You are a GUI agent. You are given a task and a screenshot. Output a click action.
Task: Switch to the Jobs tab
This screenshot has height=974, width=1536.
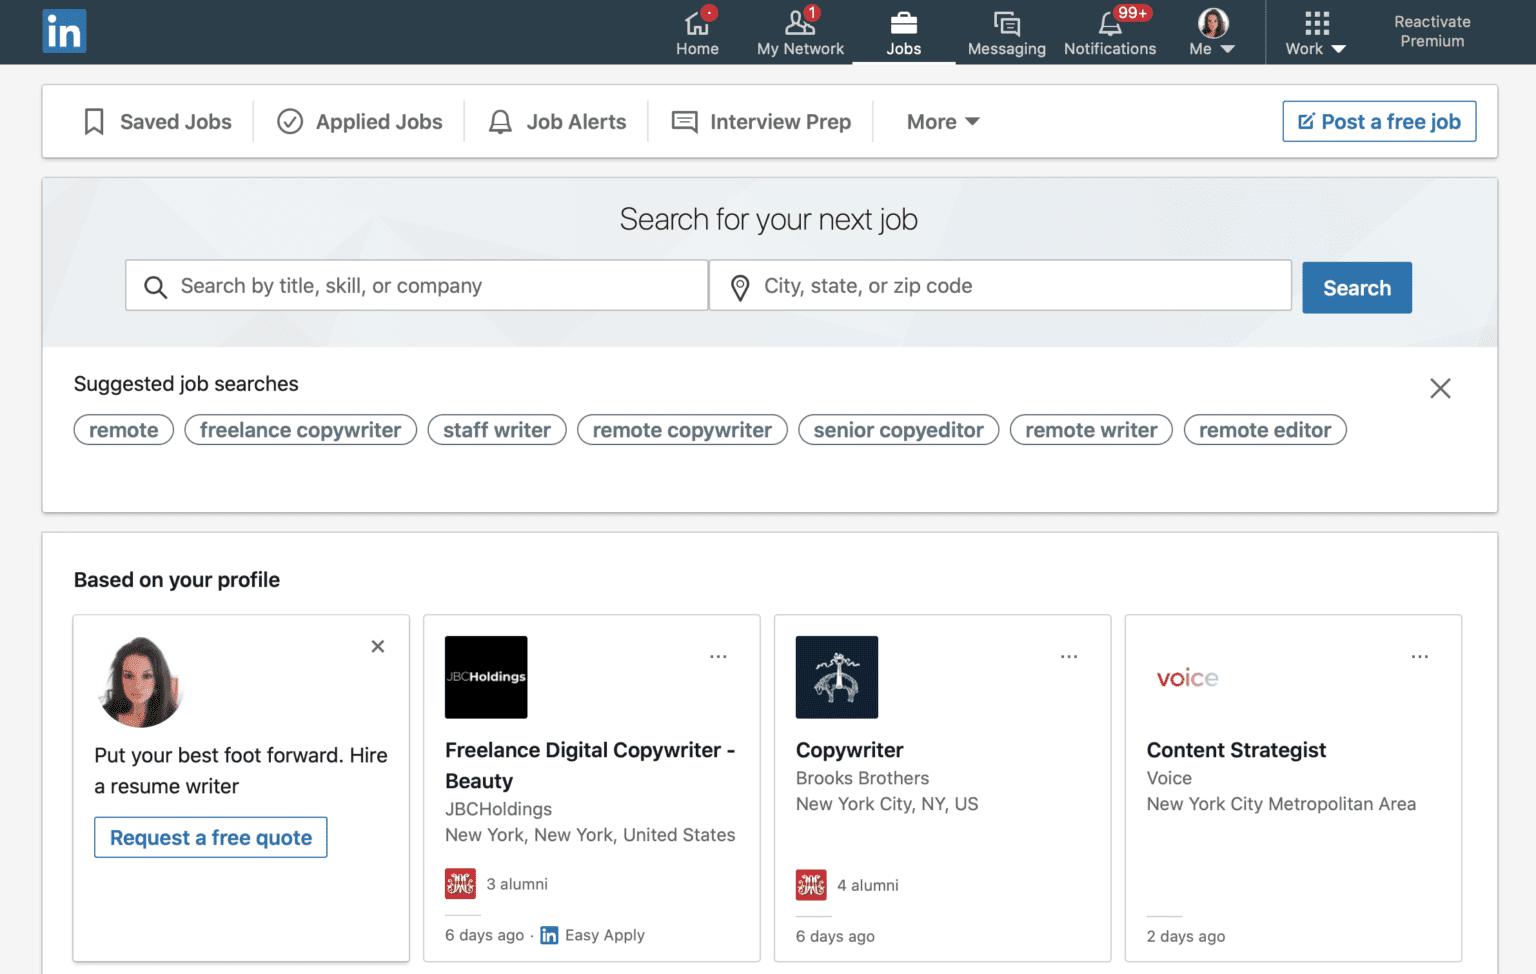point(904,31)
